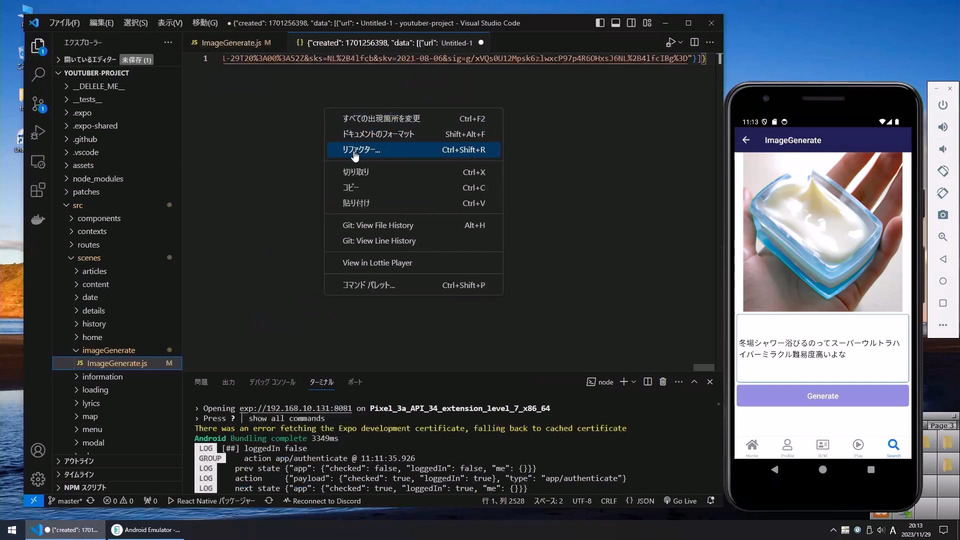Open the Extensions view
This screenshot has width=960, height=540.
[38, 190]
